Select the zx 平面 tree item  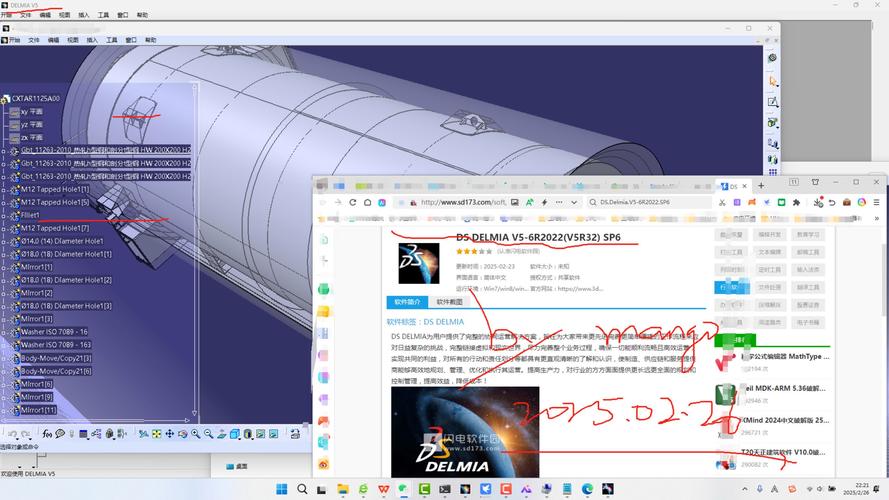pos(32,138)
